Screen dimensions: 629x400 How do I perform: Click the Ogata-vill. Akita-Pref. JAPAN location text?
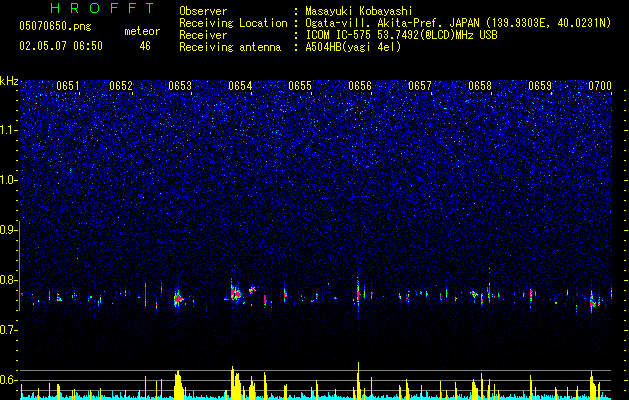(458, 23)
